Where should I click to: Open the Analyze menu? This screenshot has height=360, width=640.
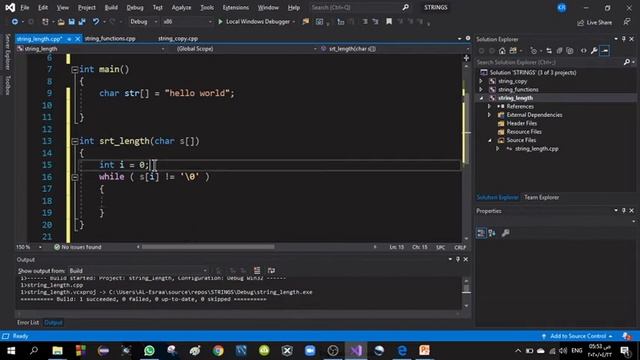(x=181, y=7)
